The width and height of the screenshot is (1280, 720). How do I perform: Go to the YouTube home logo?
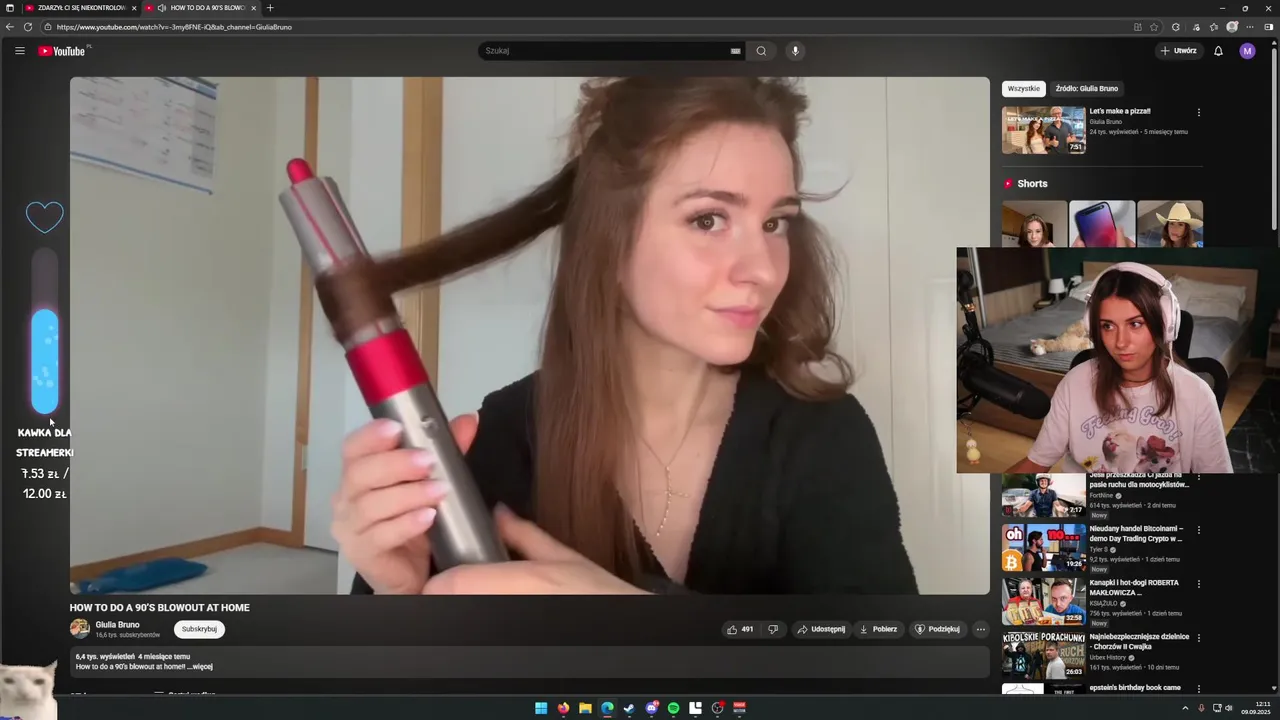62,51
